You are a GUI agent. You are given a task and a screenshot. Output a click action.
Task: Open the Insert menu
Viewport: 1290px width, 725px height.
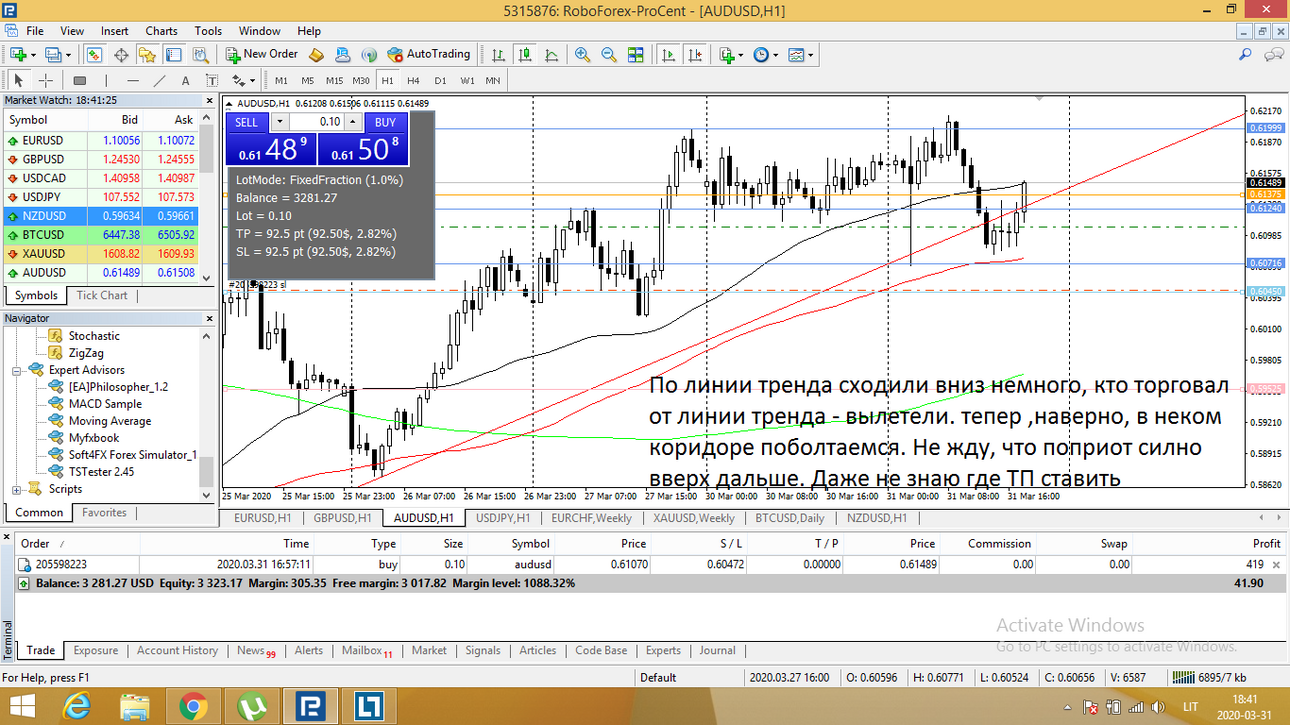(114, 31)
